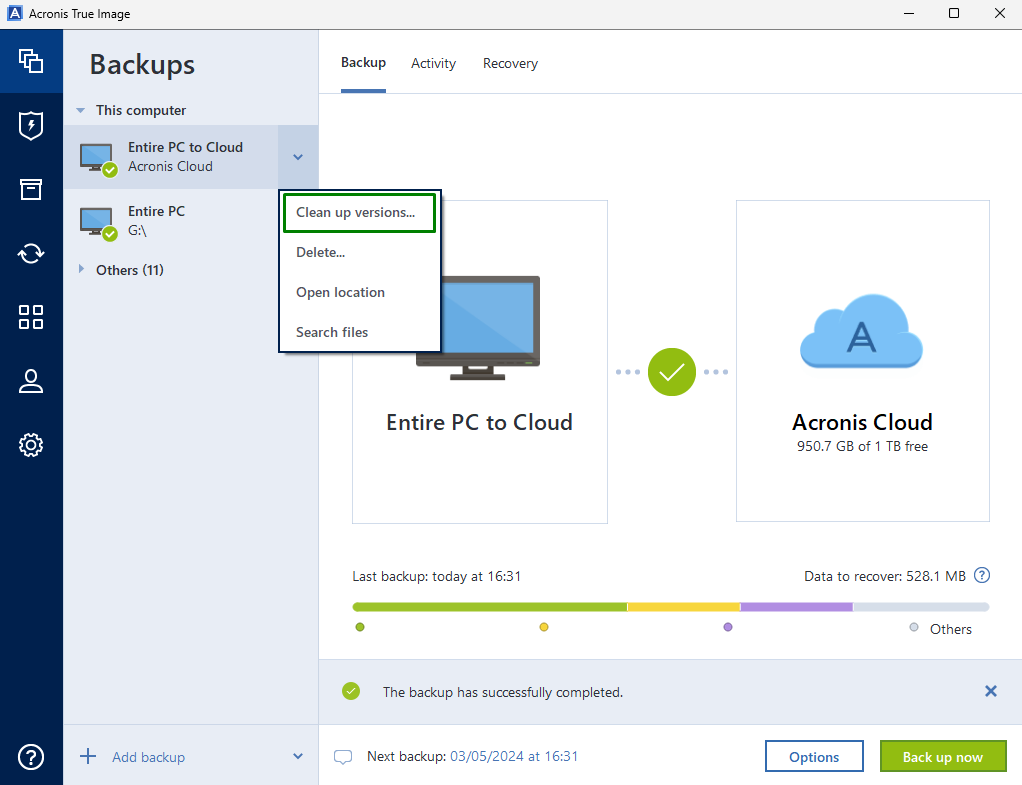
Task: Choose Search files from the context menu
Action: 331,331
